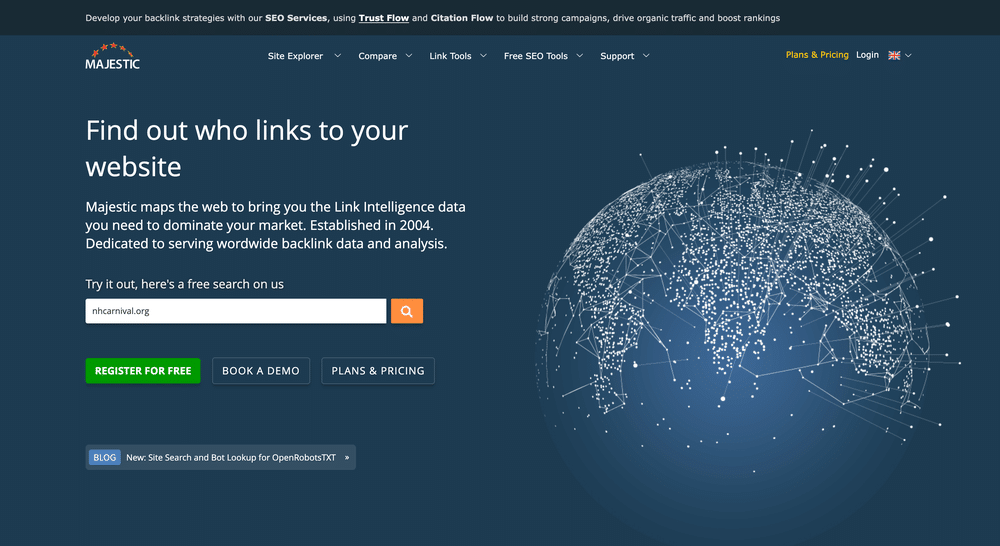Screen dimensions: 1000x546
Task: Open the Compare menu
Action: pos(378,56)
